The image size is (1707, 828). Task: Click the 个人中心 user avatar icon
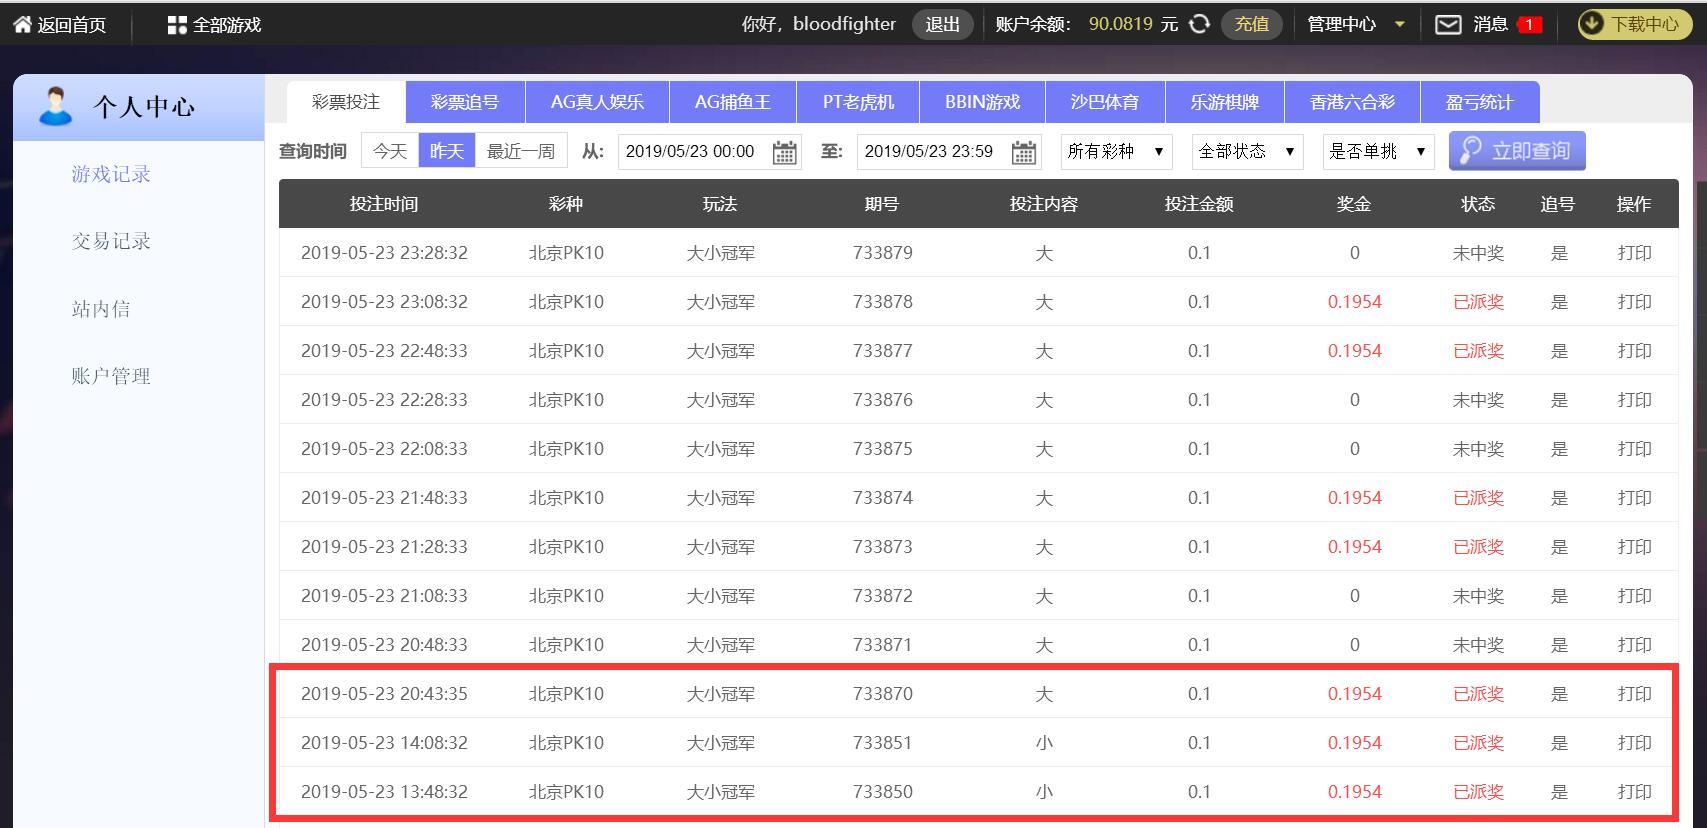55,106
